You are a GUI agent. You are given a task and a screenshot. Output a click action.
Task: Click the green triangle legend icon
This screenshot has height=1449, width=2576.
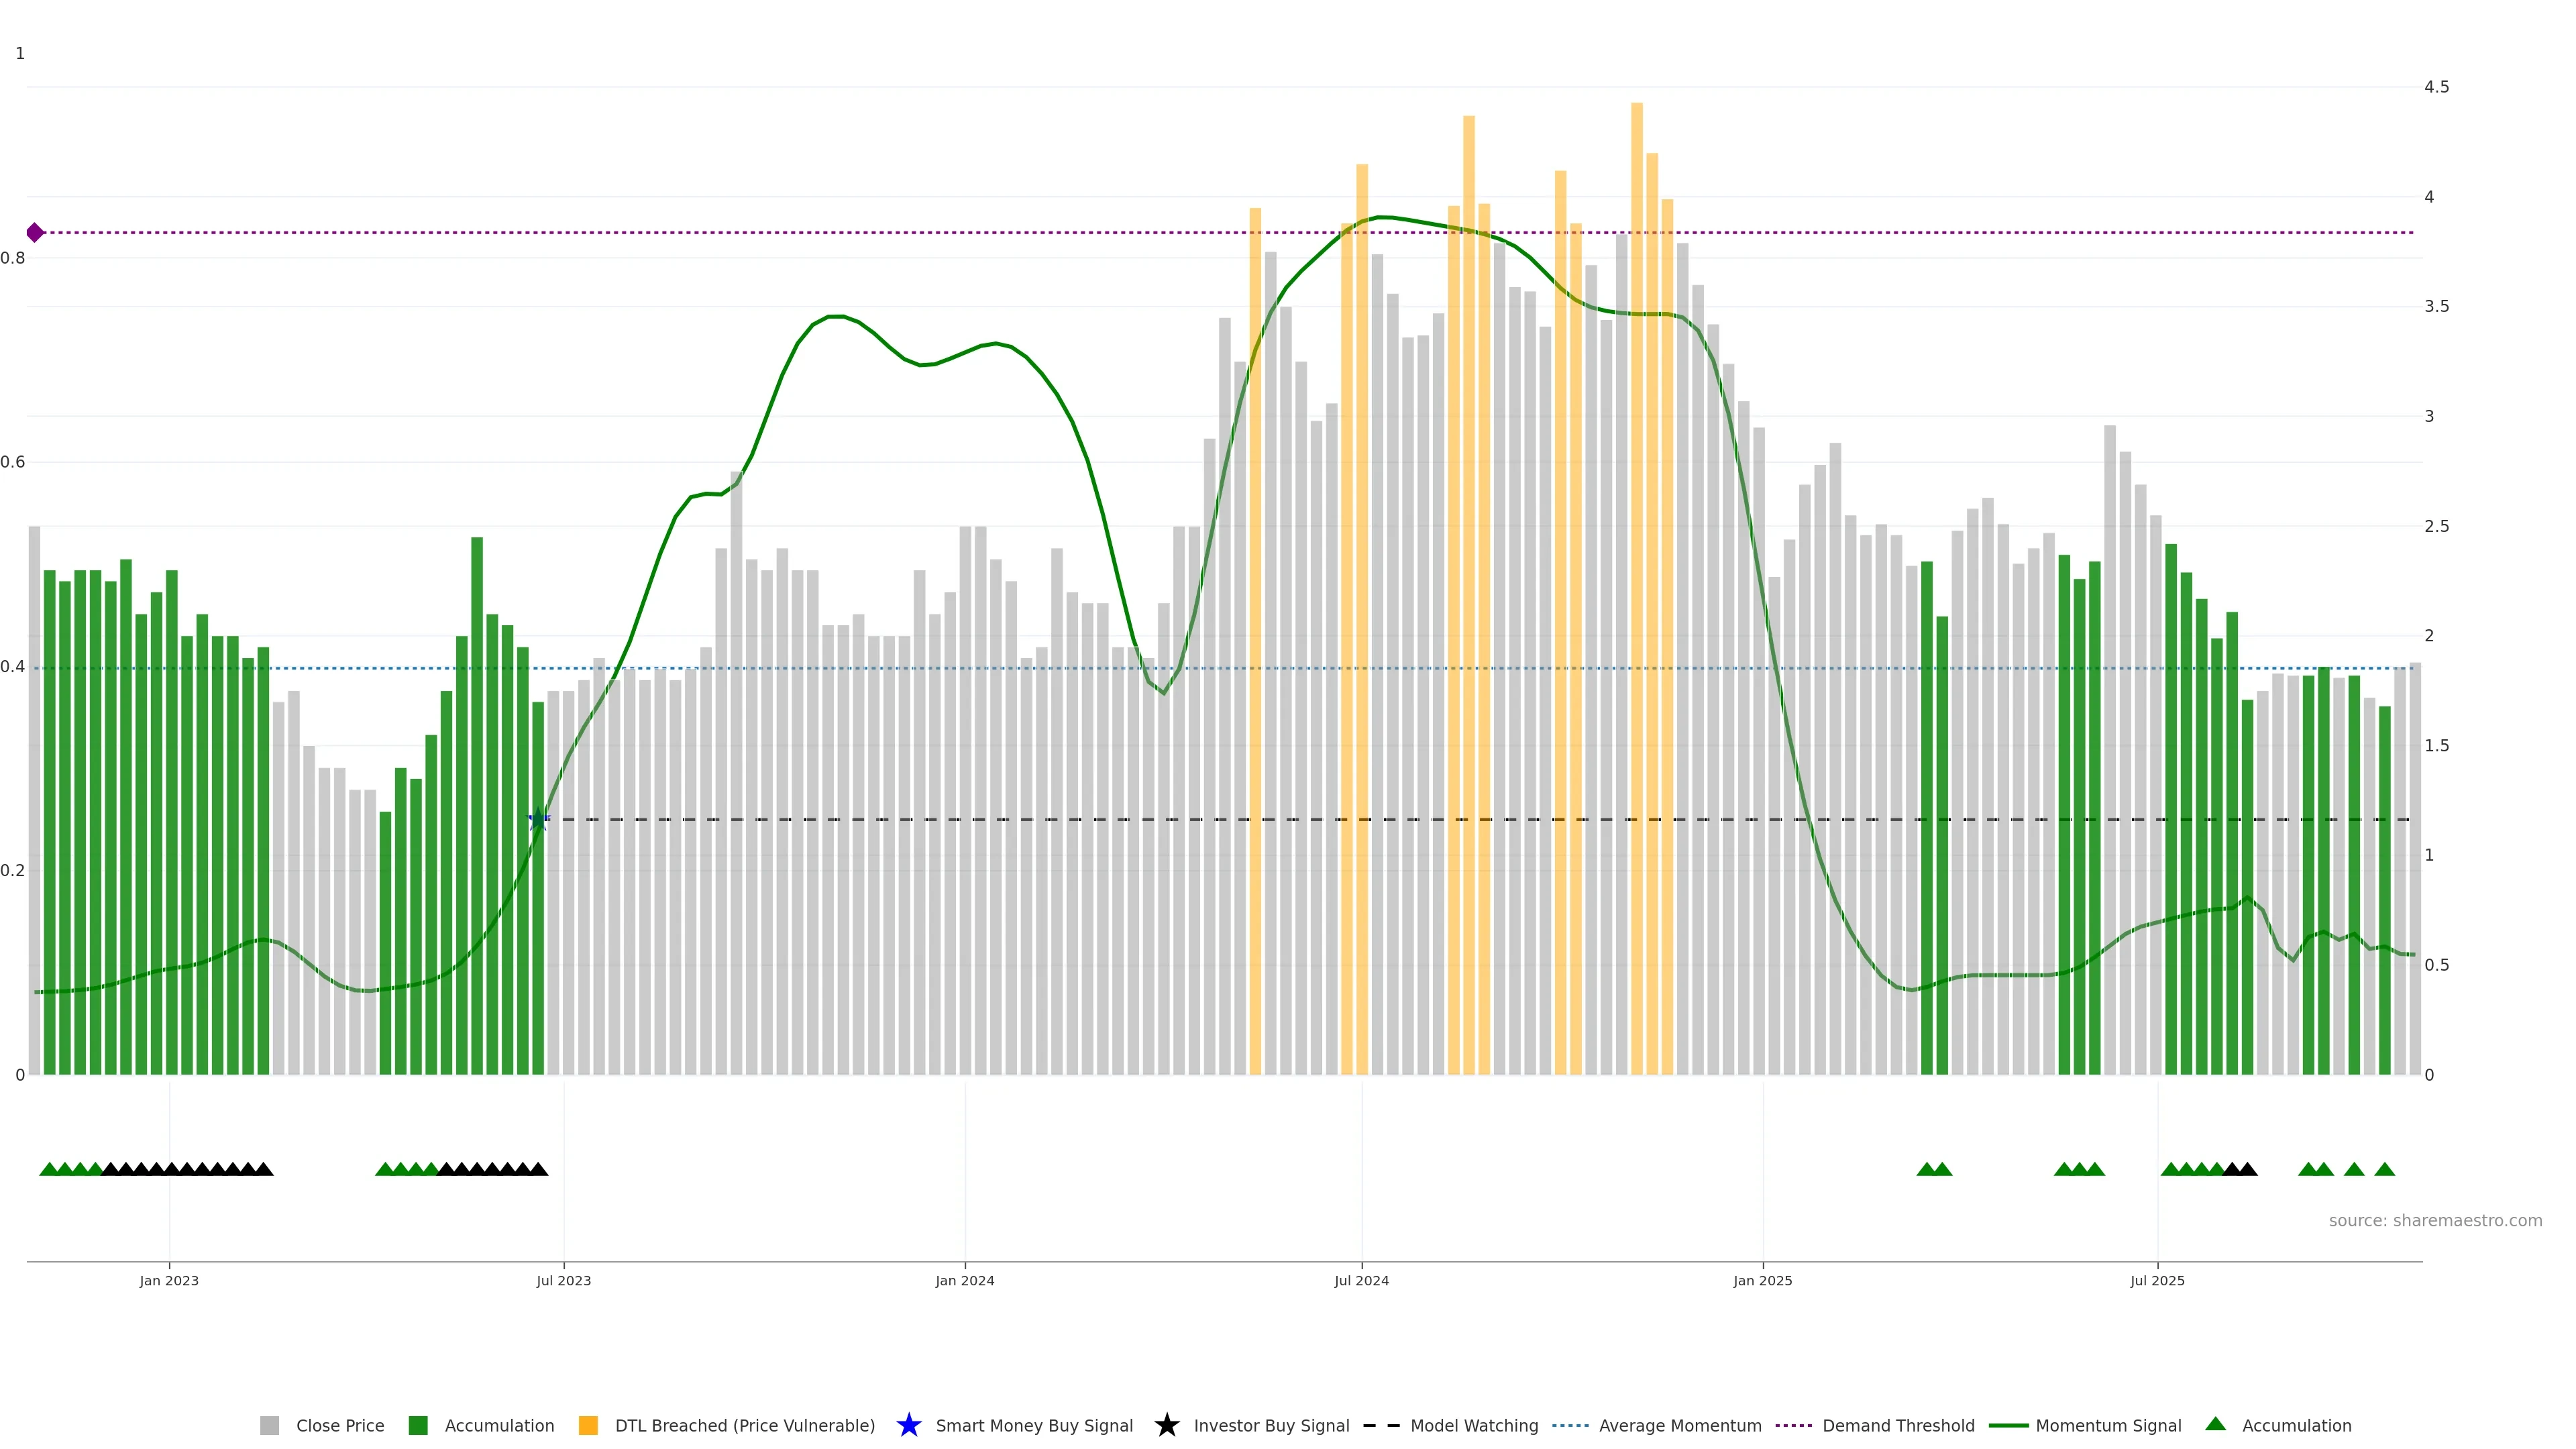2215,1424
